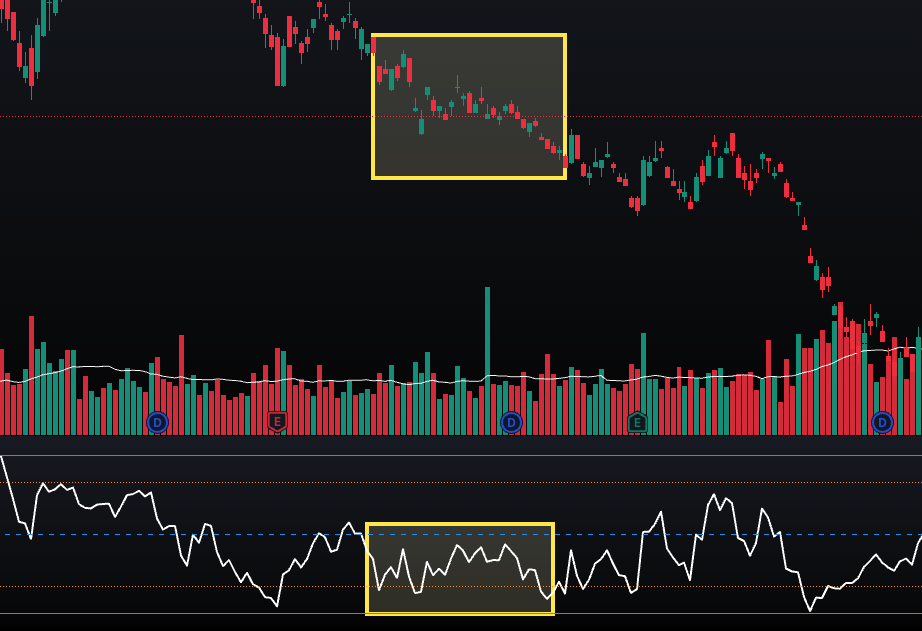Select the large red candle right of price rectangle
The height and width of the screenshot is (631, 922).
[x=576, y=148]
